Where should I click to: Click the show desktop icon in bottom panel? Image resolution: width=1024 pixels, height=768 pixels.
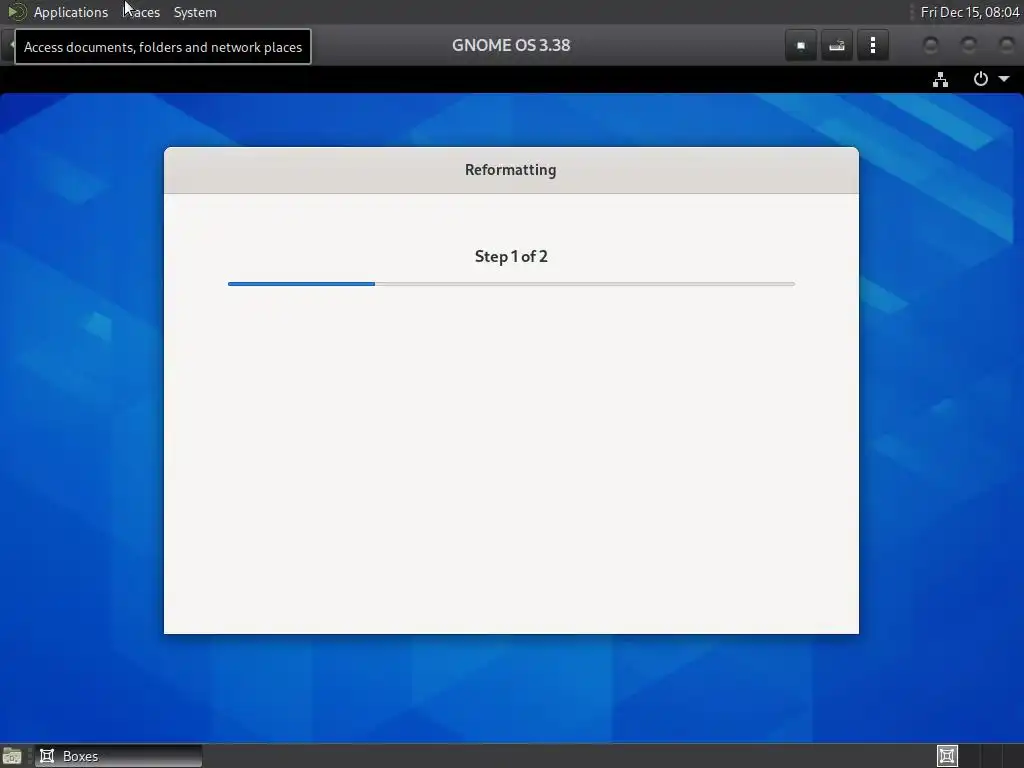tap(12, 756)
